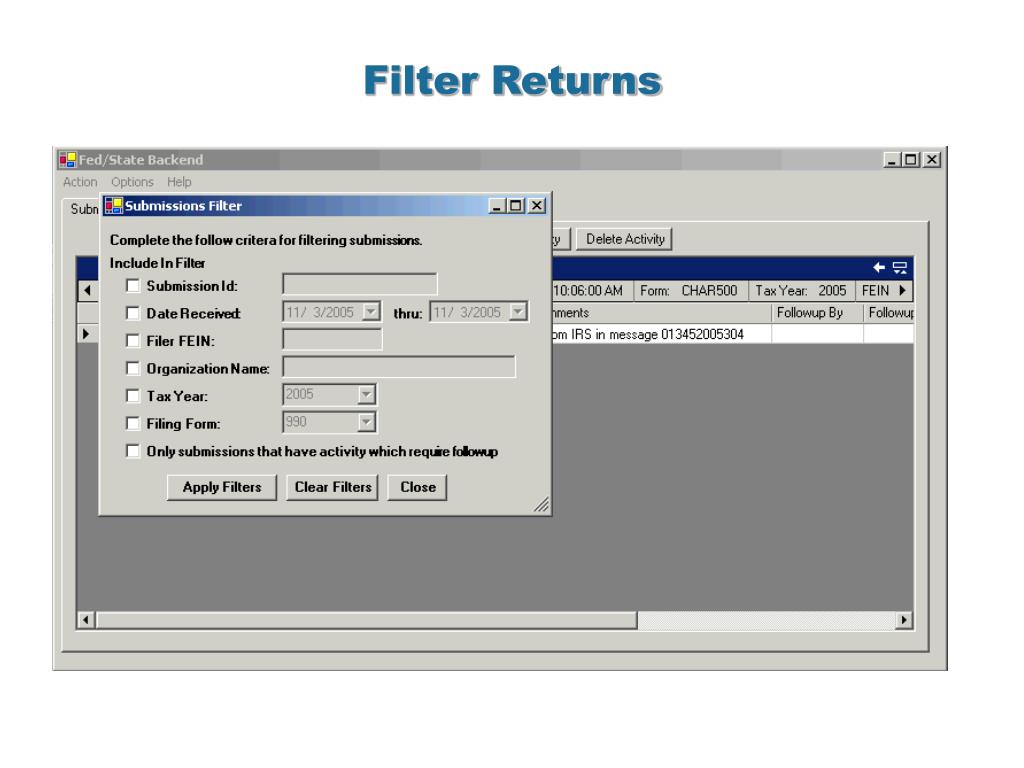Viewport: 1024px width, 768px height.
Task: Tick the Submission Id checkbox
Action: click(x=133, y=285)
